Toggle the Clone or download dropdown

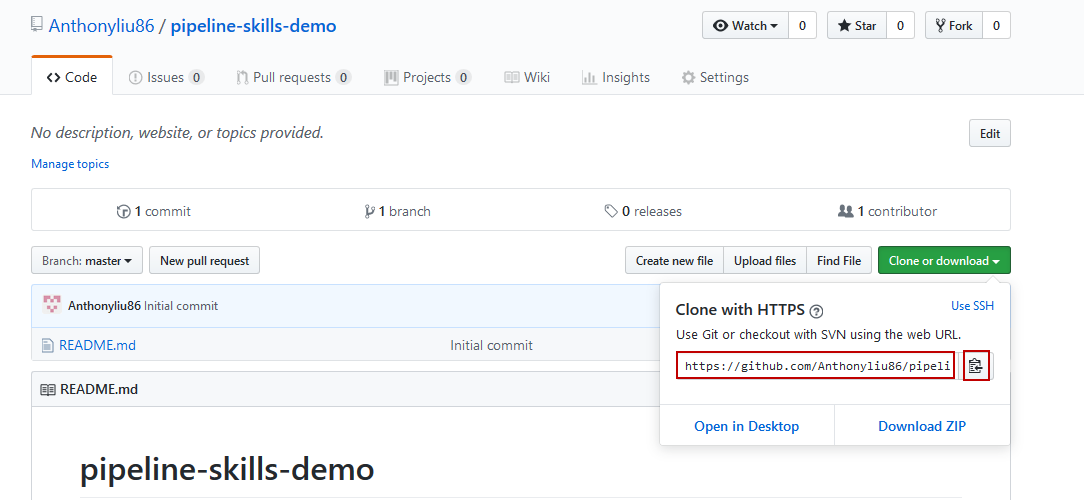944,261
